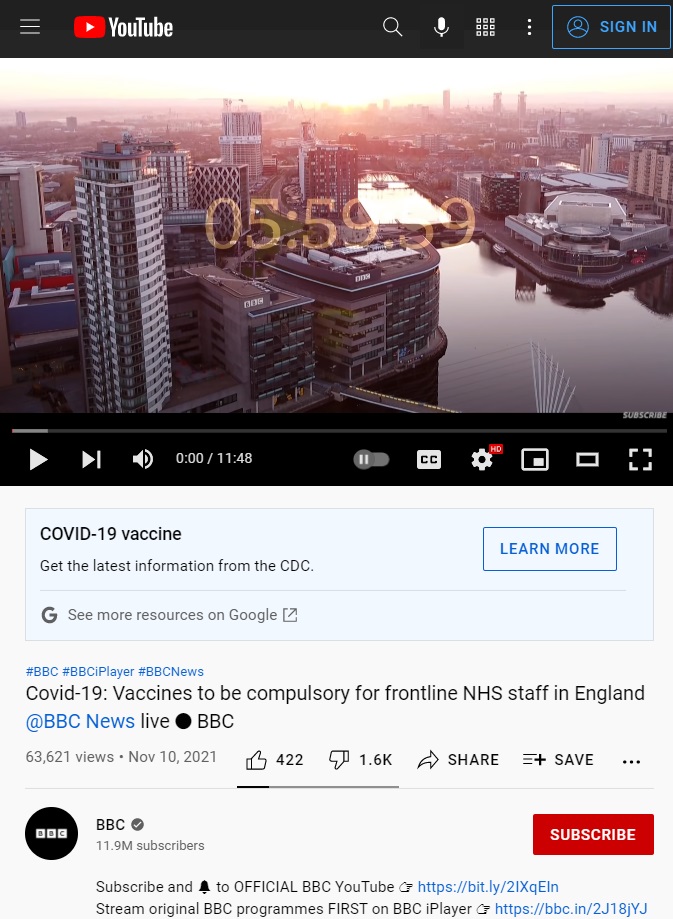Enter full screen mode
The width and height of the screenshot is (673, 919).
click(640, 460)
